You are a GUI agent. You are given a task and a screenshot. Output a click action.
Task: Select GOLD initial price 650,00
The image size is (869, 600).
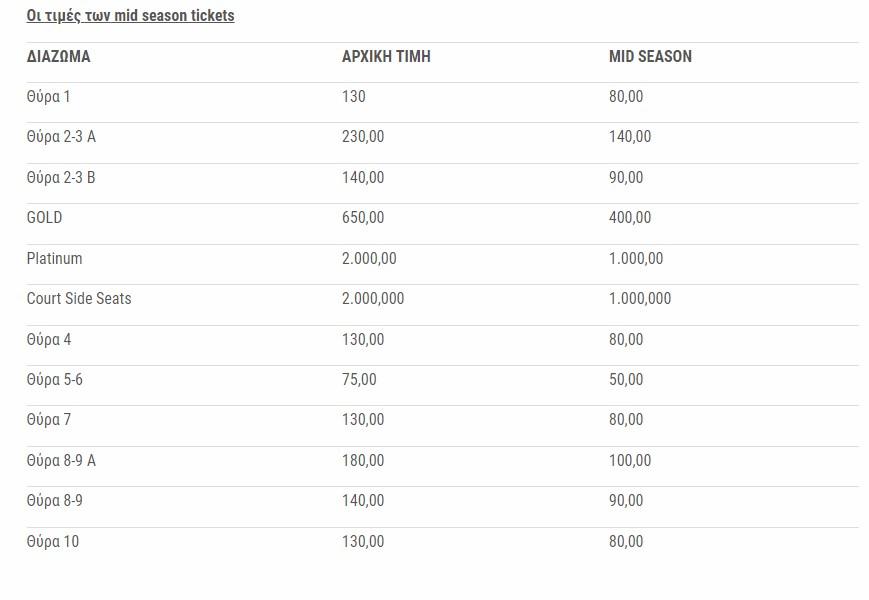point(363,218)
